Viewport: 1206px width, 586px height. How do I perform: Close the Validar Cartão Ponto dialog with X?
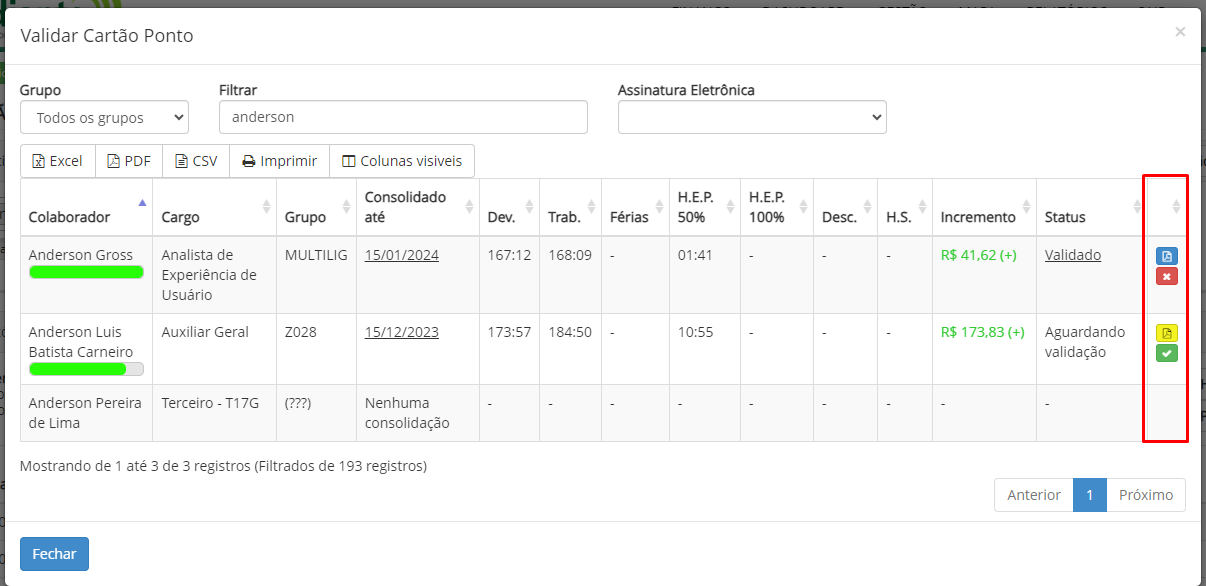(1180, 32)
